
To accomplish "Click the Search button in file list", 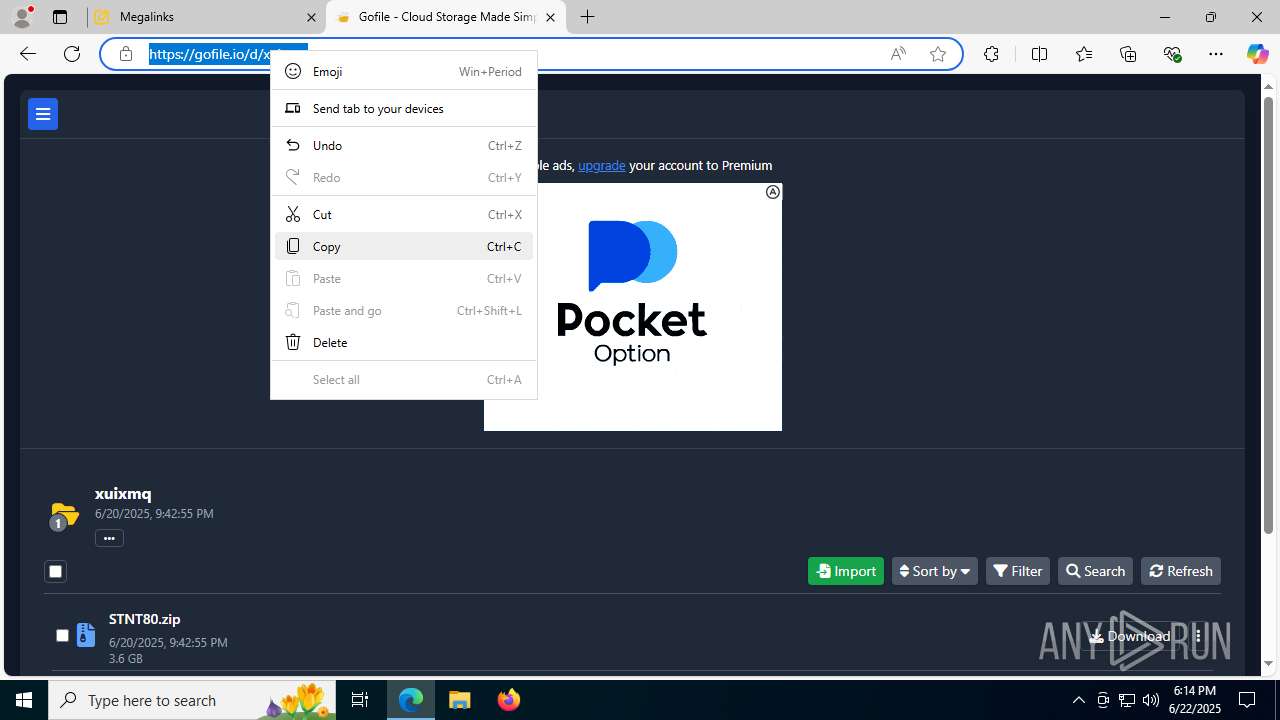I will (x=1095, y=571).
